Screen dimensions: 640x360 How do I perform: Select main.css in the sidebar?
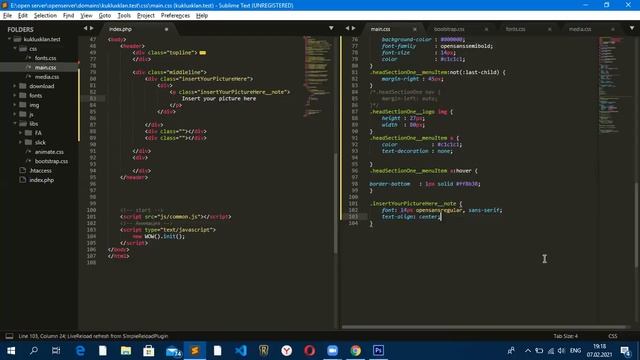coord(45,67)
